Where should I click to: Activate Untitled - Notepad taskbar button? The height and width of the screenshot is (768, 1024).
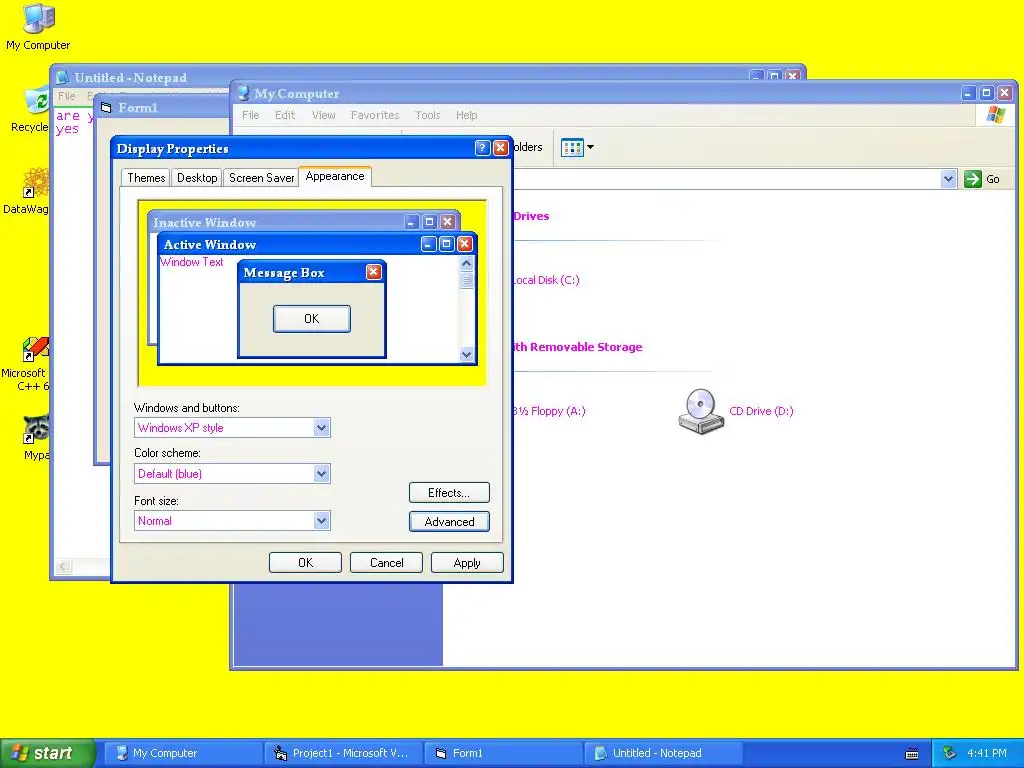click(663, 753)
